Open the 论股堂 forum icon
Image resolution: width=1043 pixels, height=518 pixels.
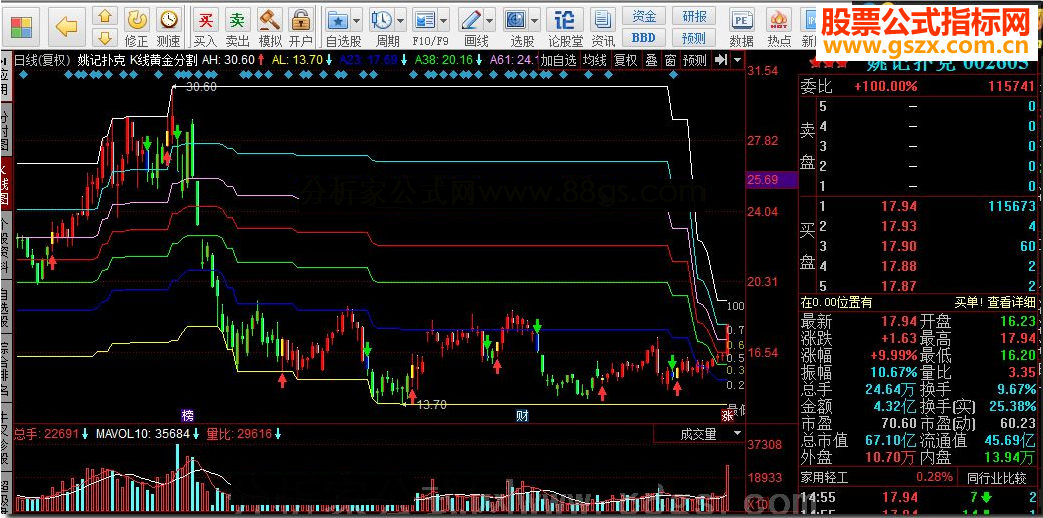[x=565, y=19]
